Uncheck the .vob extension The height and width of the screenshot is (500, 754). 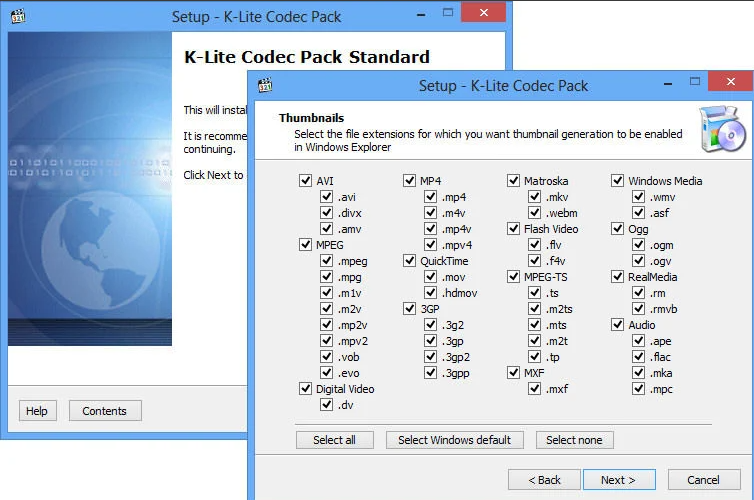click(327, 357)
